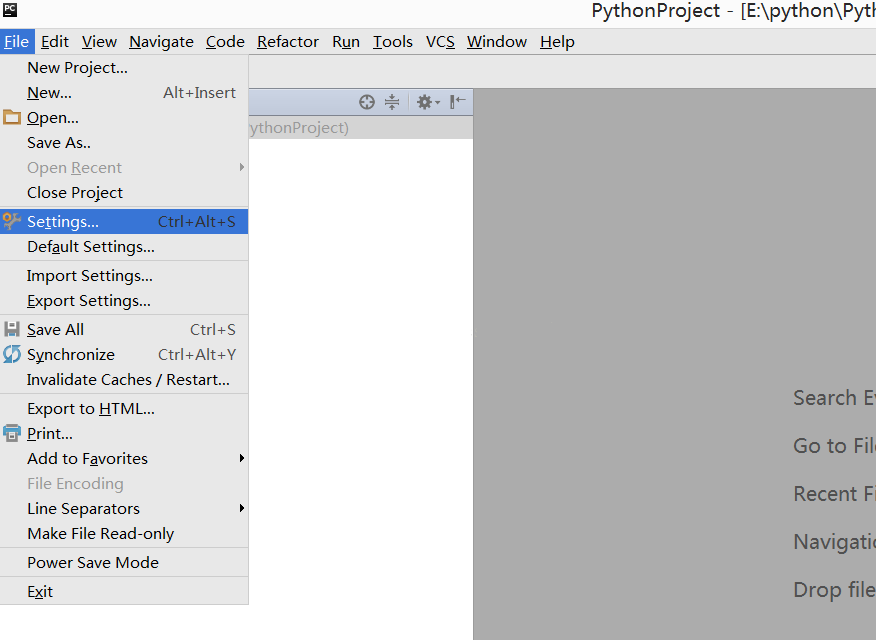Open the VCS menu

coord(440,42)
